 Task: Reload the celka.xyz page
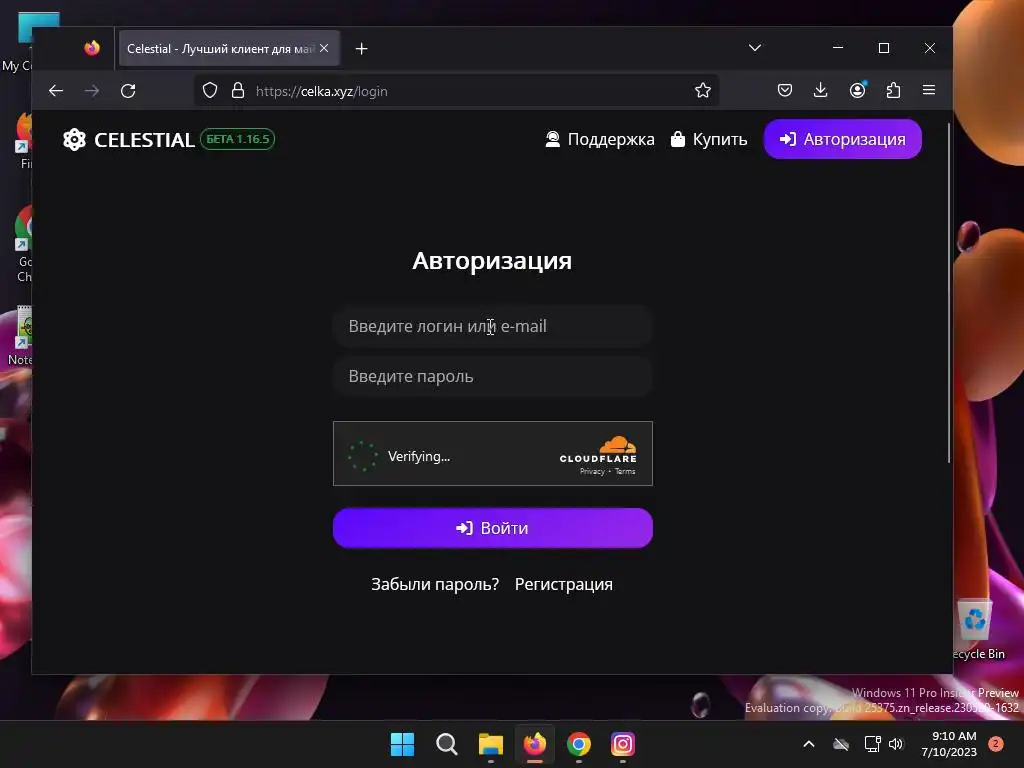coord(128,91)
